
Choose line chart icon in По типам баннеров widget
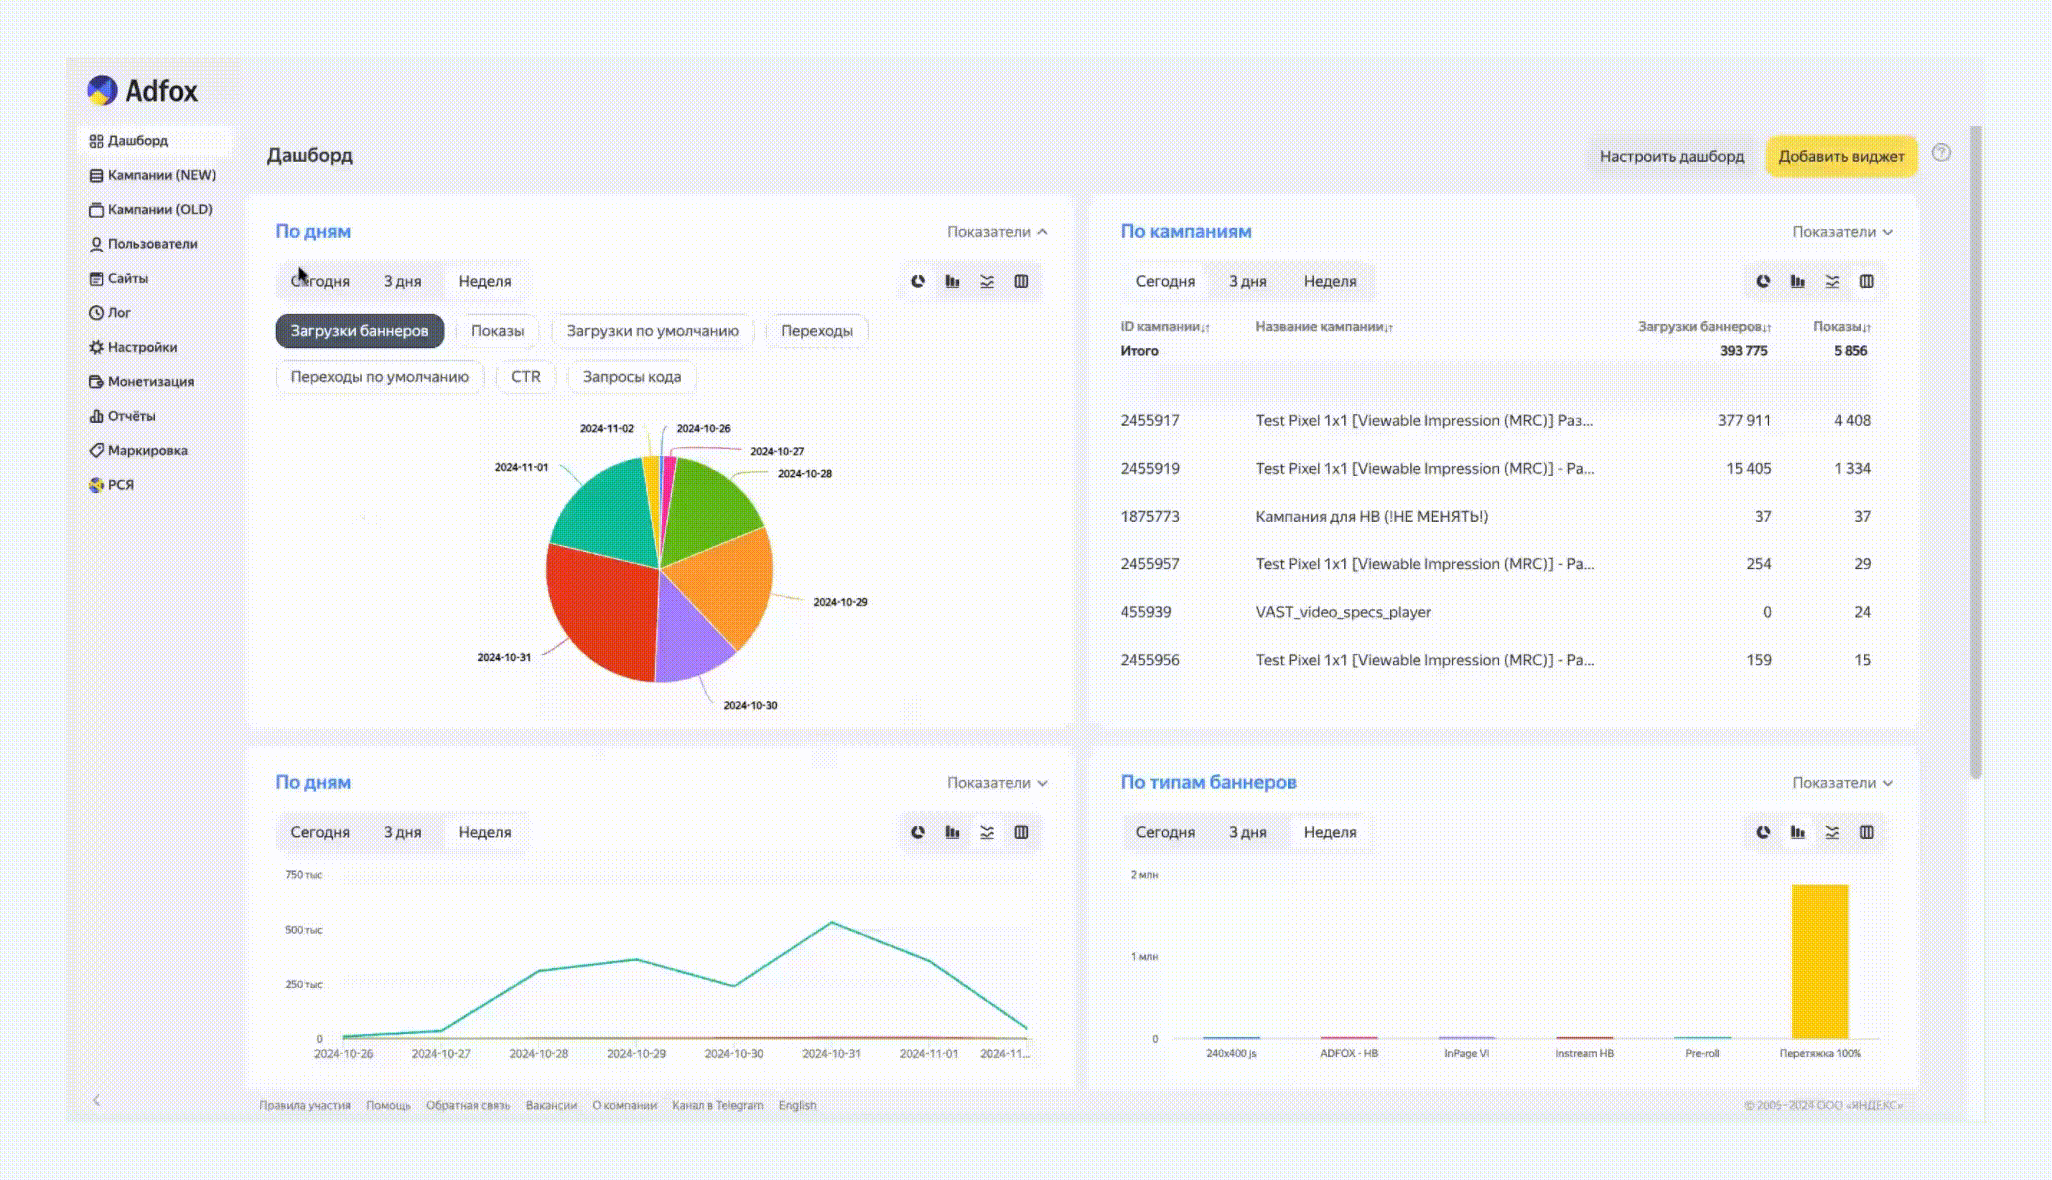(1831, 833)
